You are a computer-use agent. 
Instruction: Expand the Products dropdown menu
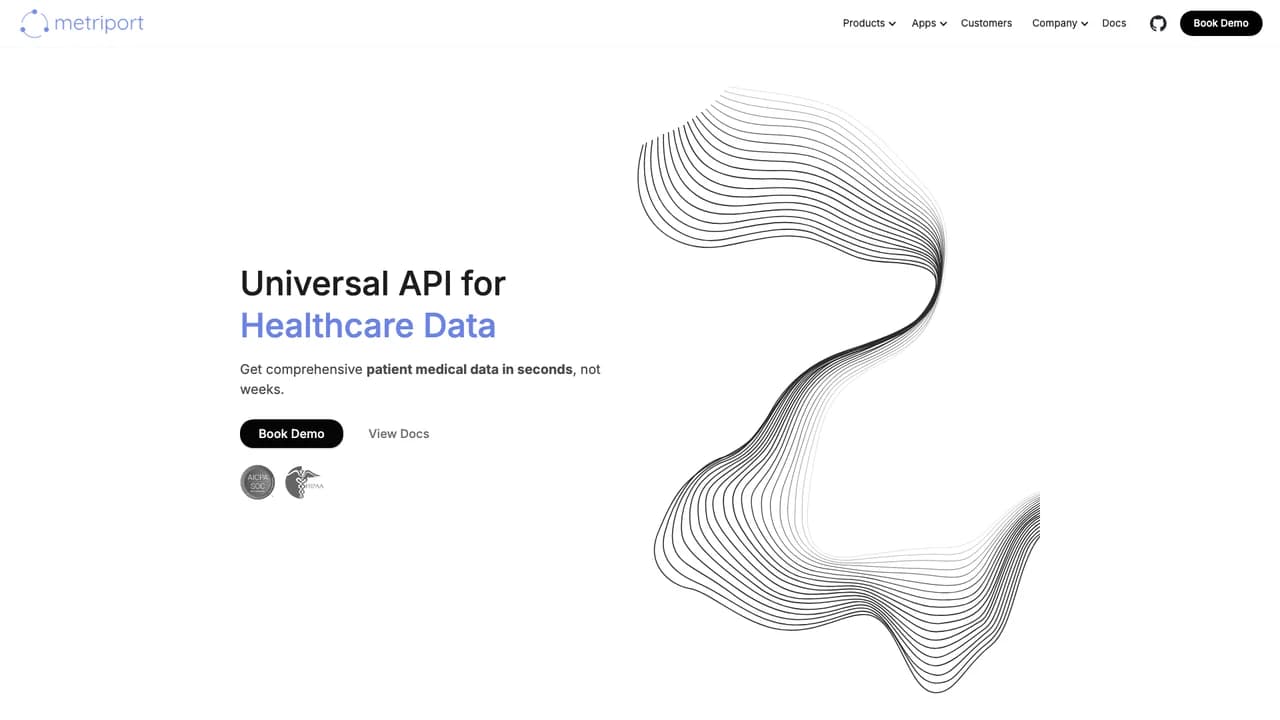(869, 23)
